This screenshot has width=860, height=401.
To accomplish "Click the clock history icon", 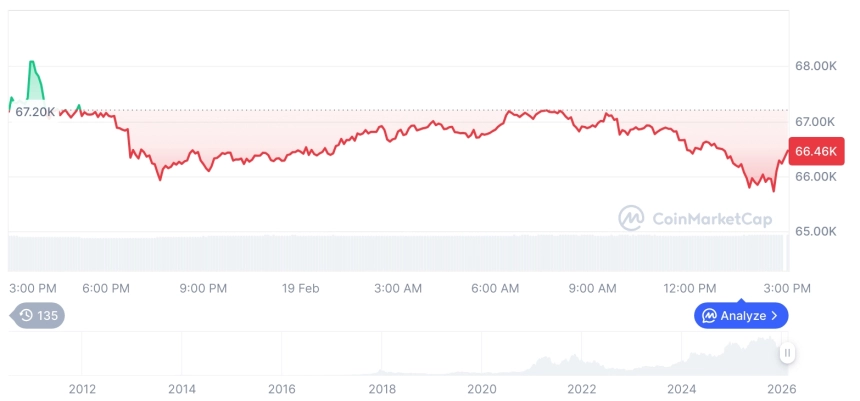I will 26,315.
